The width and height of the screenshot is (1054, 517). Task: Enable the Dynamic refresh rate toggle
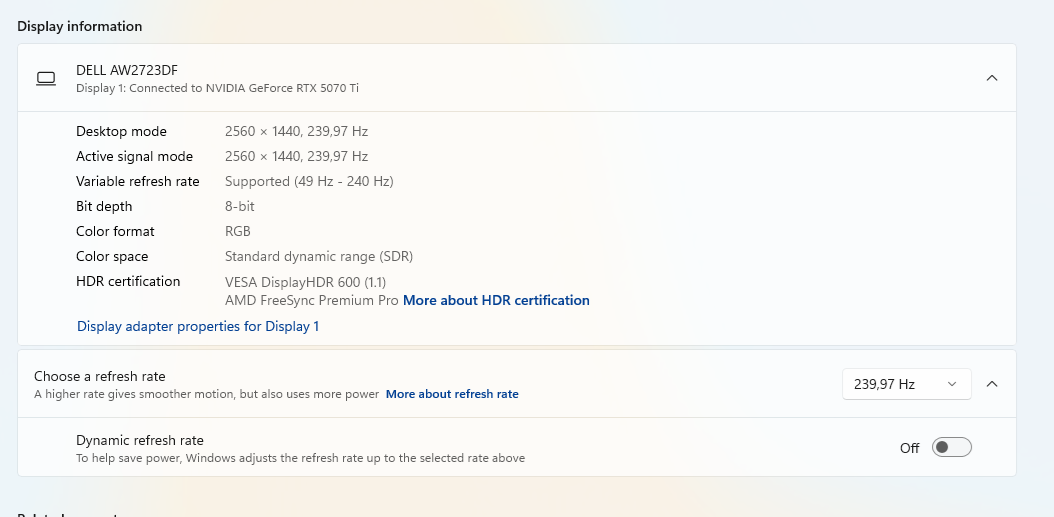click(x=951, y=447)
